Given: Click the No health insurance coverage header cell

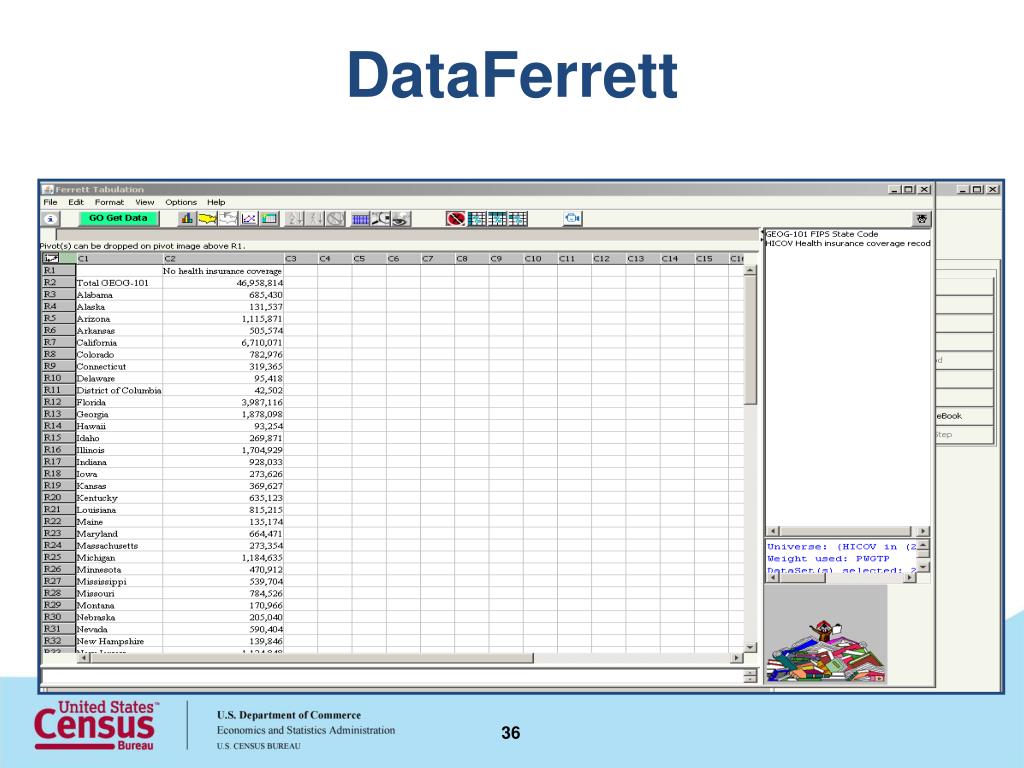Looking at the screenshot, I should coord(223,271).
